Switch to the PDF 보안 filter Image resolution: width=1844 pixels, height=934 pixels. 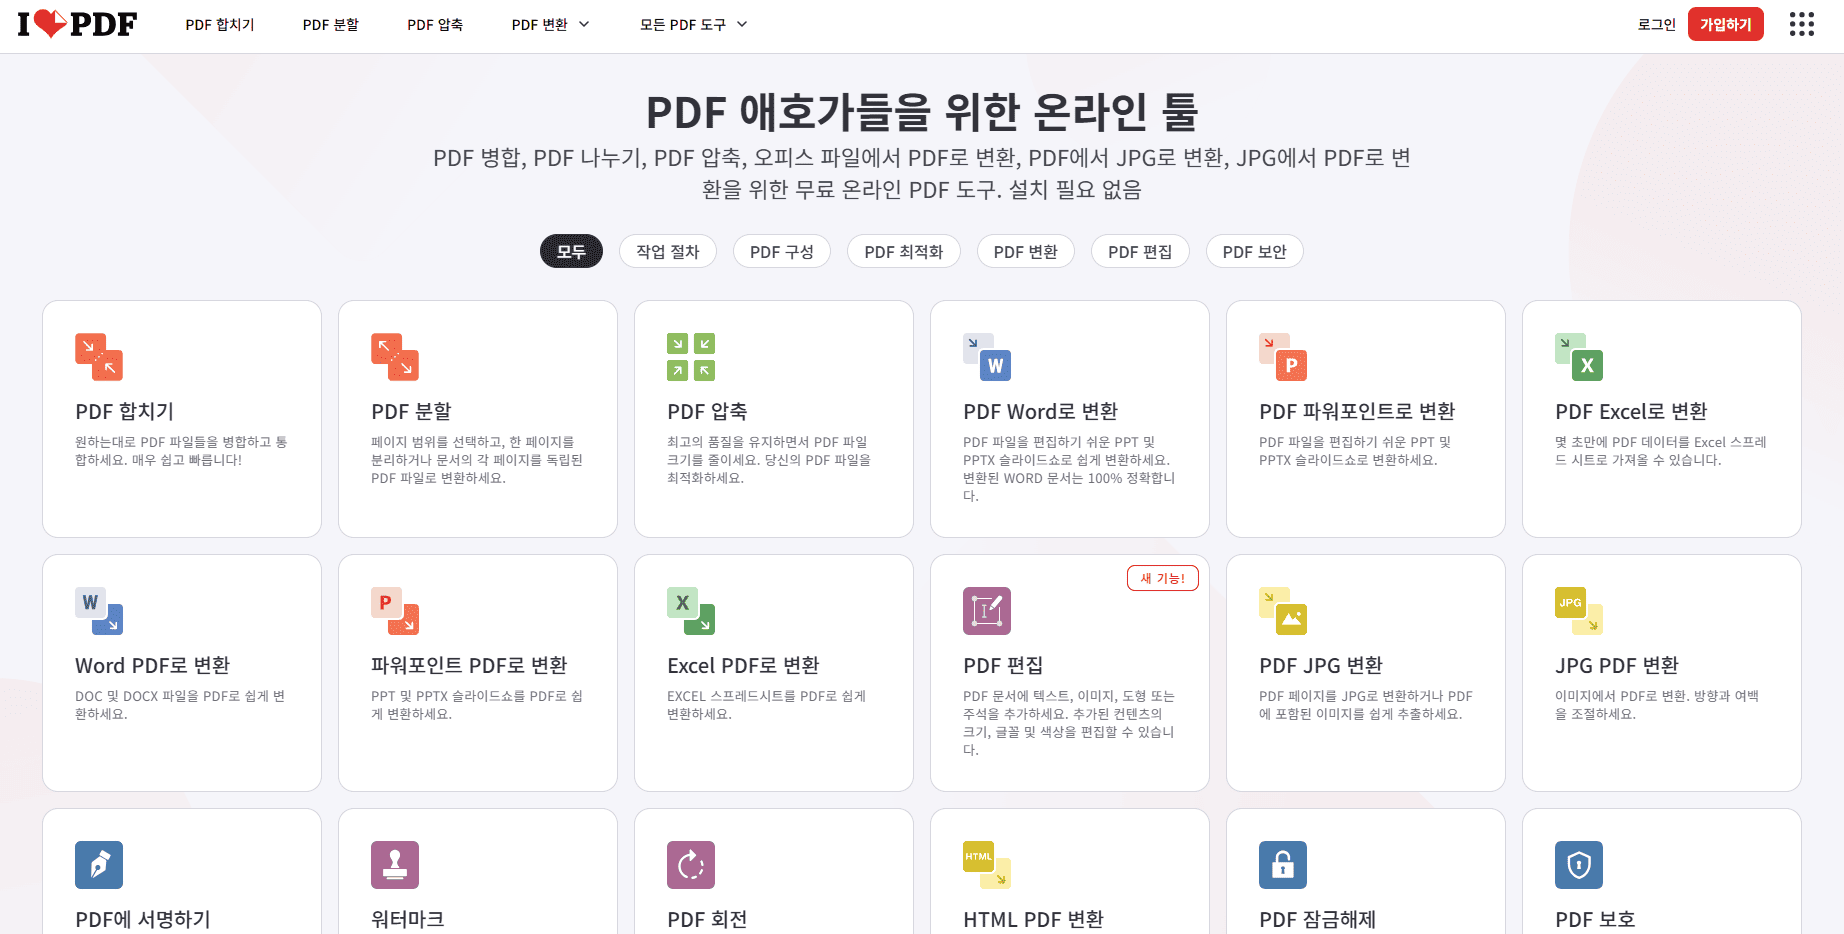tap(1254, 251)
